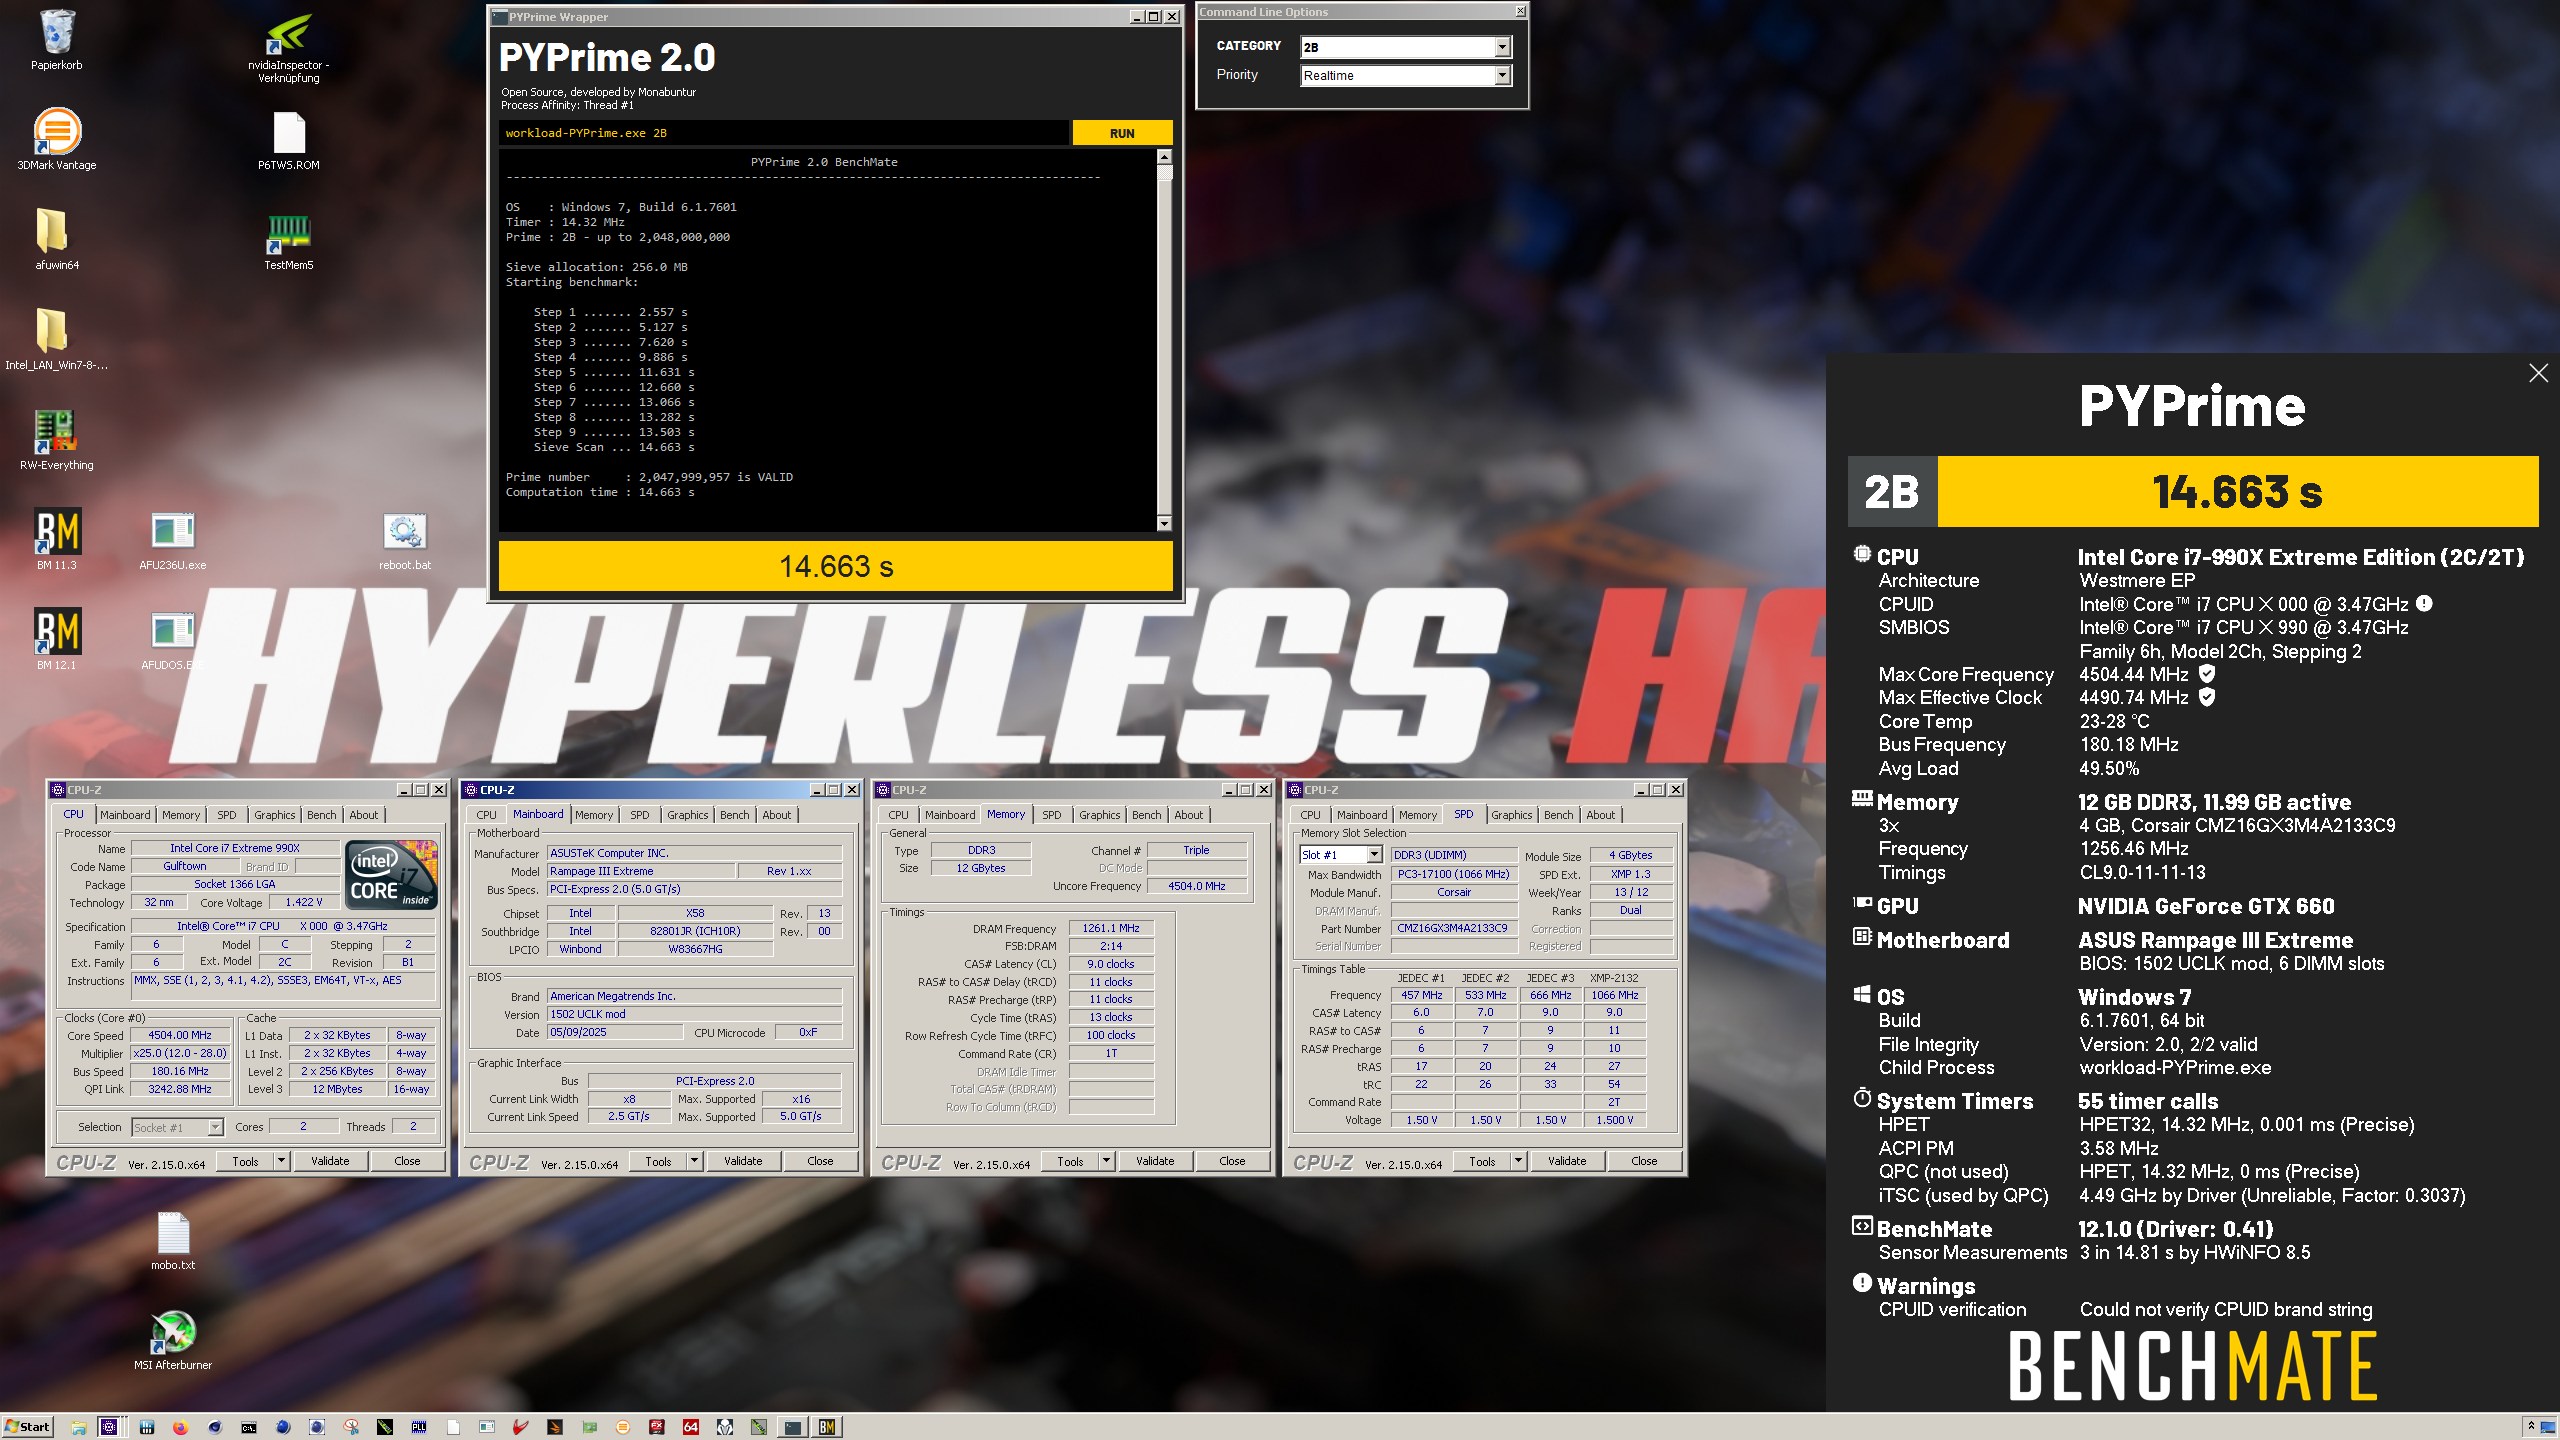Click Close in the CPU-Z SPD window
This screenshot has height=1440, width=2560.
click(x=1644, y=1161)
